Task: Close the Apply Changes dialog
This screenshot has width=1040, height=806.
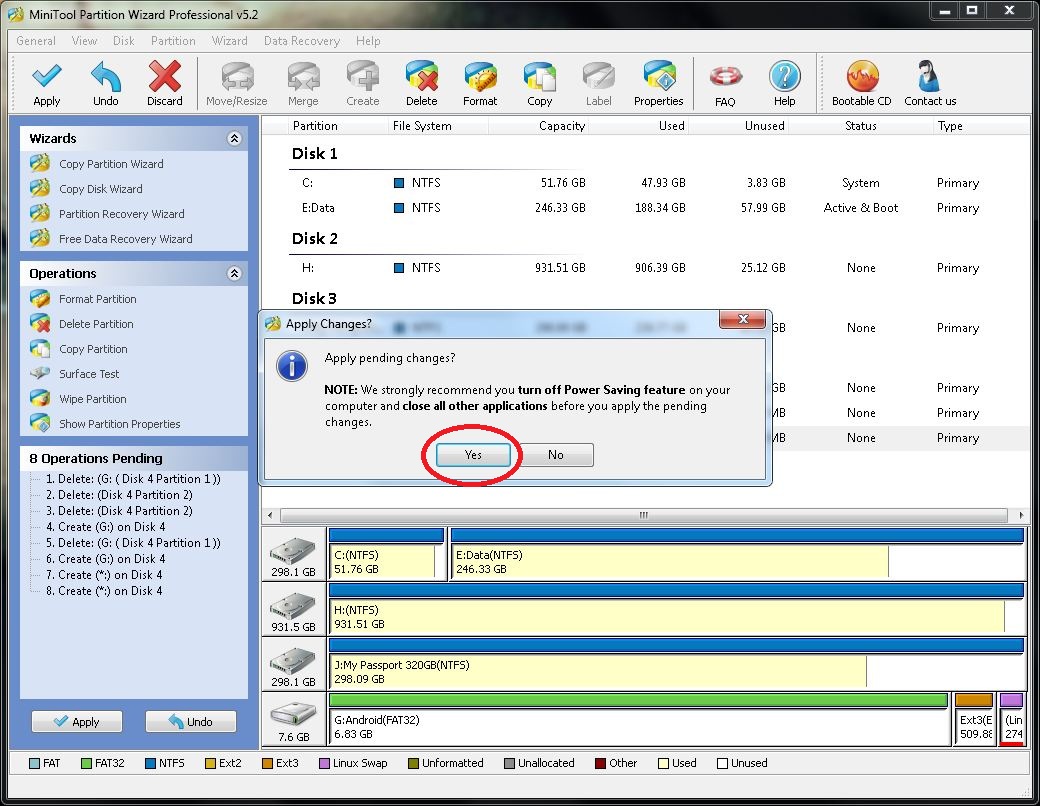Action: point(743,319)
